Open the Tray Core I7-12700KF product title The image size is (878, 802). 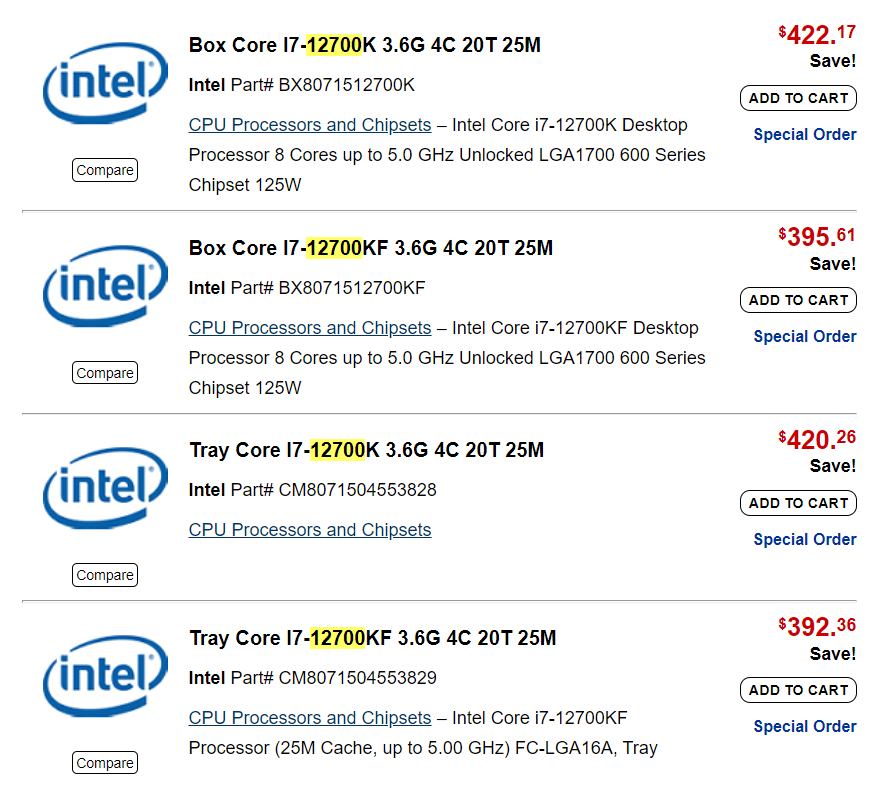(x=373, y=638)
